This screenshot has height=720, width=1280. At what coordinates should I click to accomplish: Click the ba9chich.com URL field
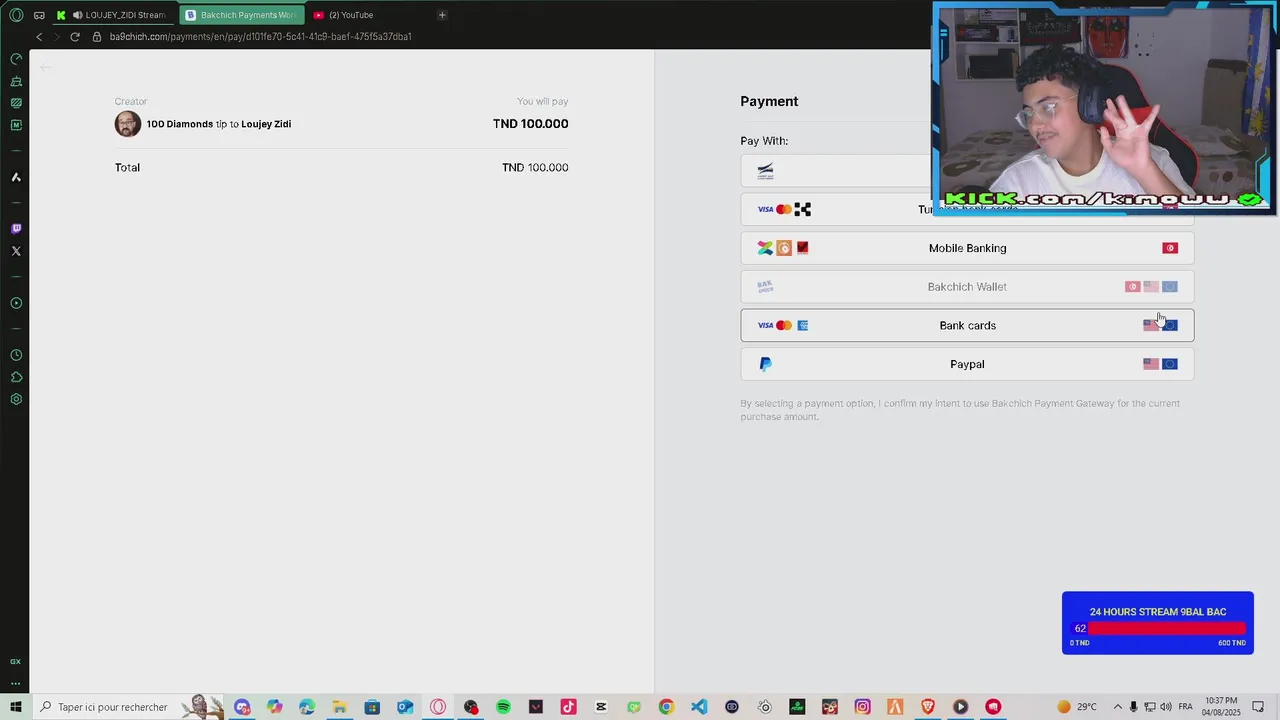point(261,37)
